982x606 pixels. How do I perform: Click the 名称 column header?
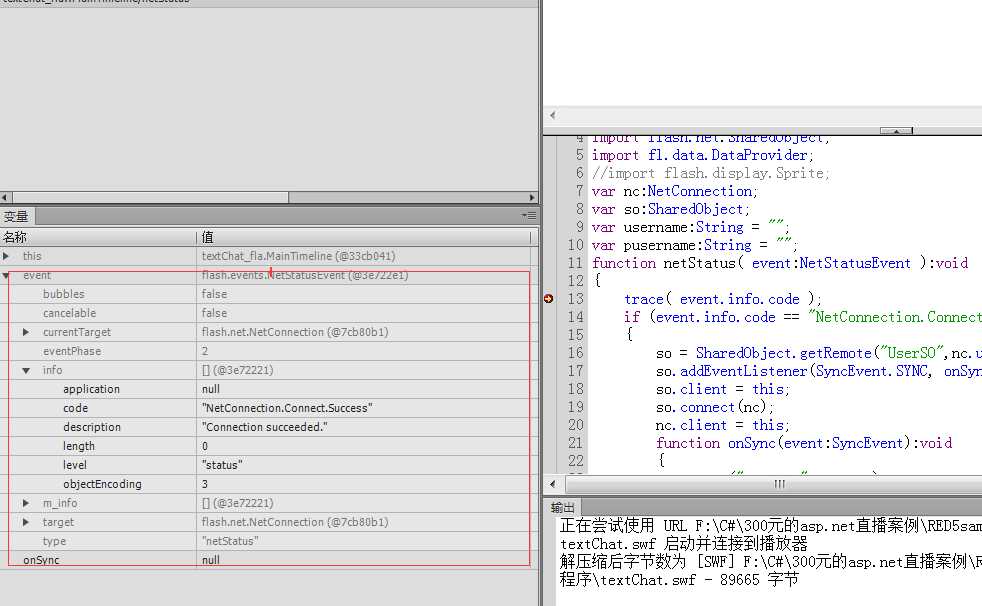[x=98, y=237]
